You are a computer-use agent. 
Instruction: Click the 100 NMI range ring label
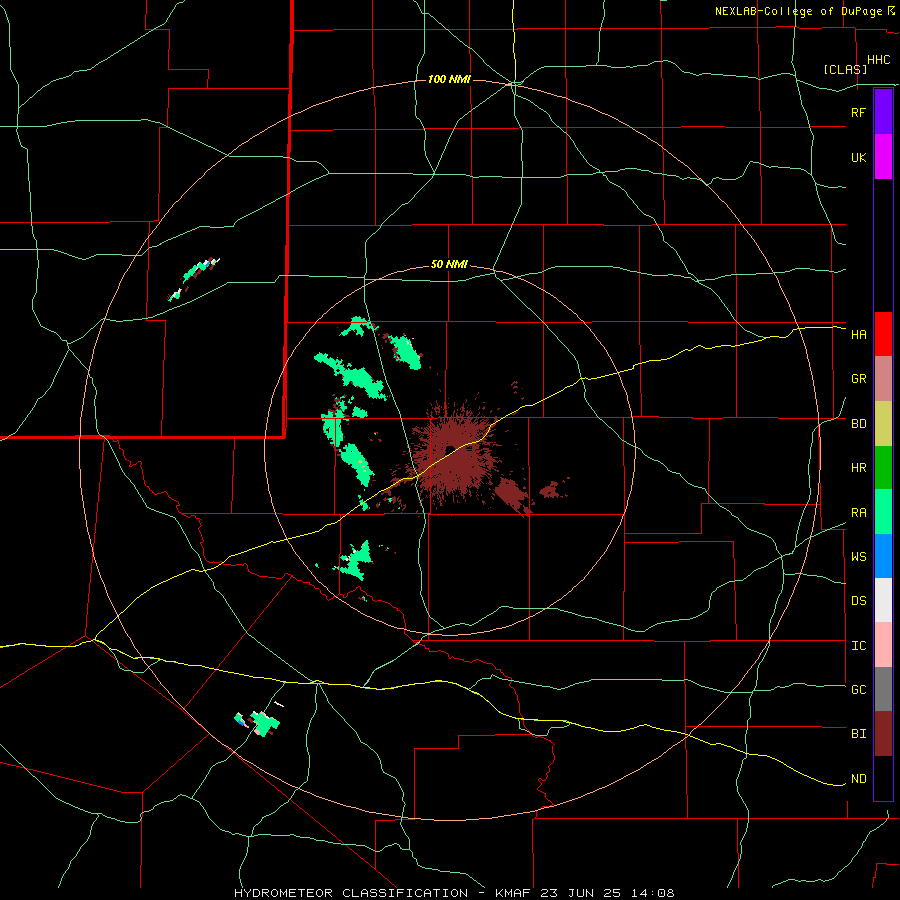click(449, 79)
